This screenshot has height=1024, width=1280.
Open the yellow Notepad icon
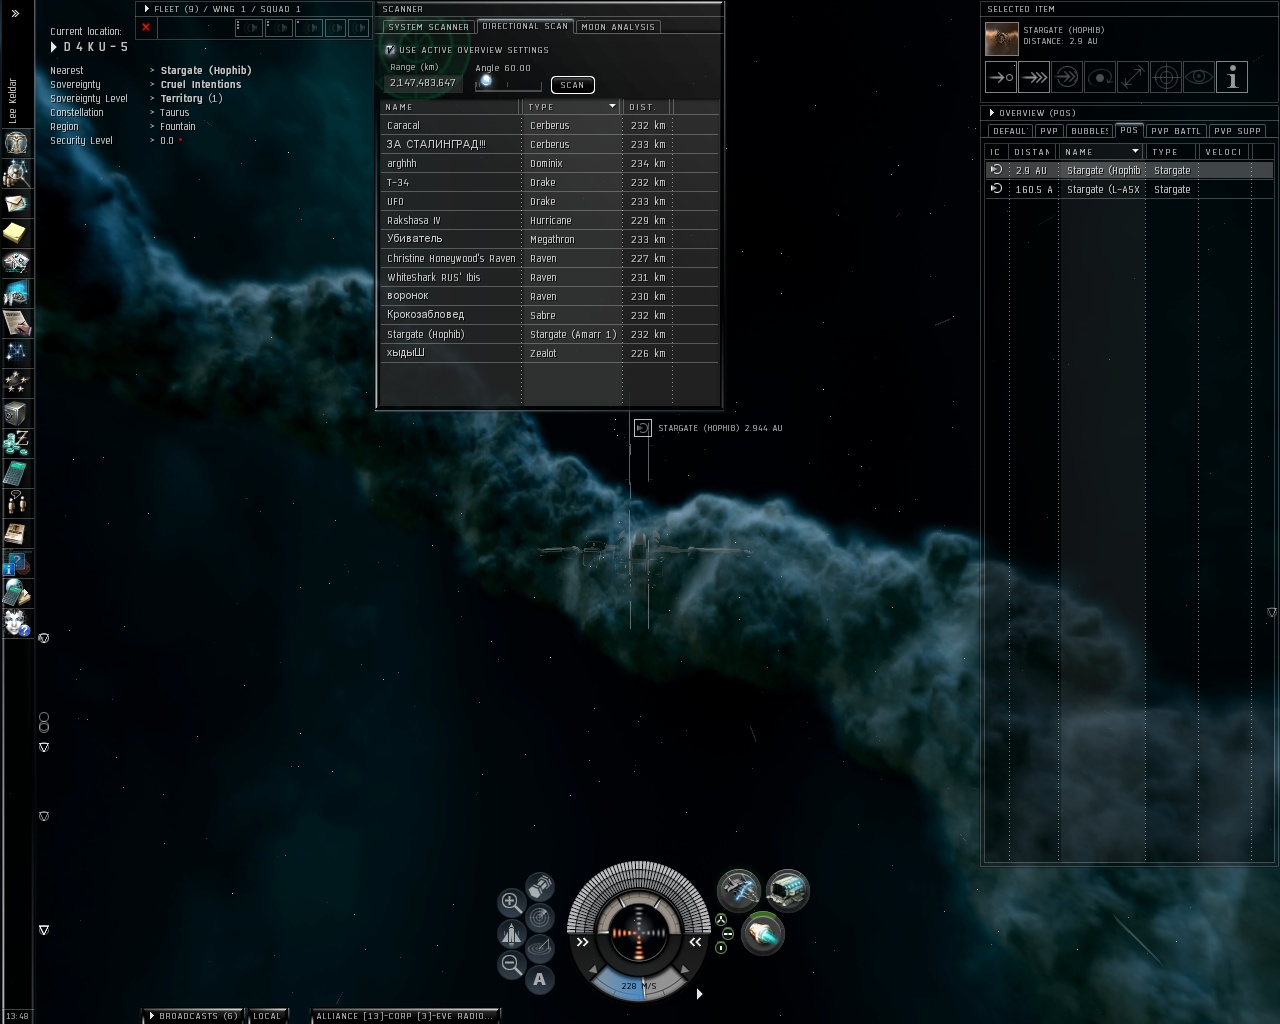17,233
